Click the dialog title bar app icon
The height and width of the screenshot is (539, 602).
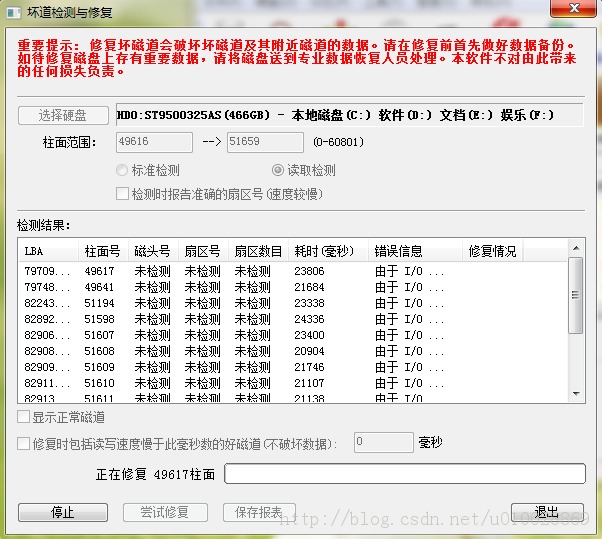[x=14, y=13]
